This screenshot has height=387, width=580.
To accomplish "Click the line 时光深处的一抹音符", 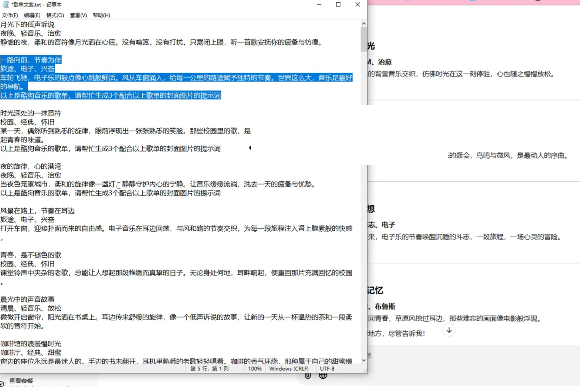I will click(x=31, y=113).
